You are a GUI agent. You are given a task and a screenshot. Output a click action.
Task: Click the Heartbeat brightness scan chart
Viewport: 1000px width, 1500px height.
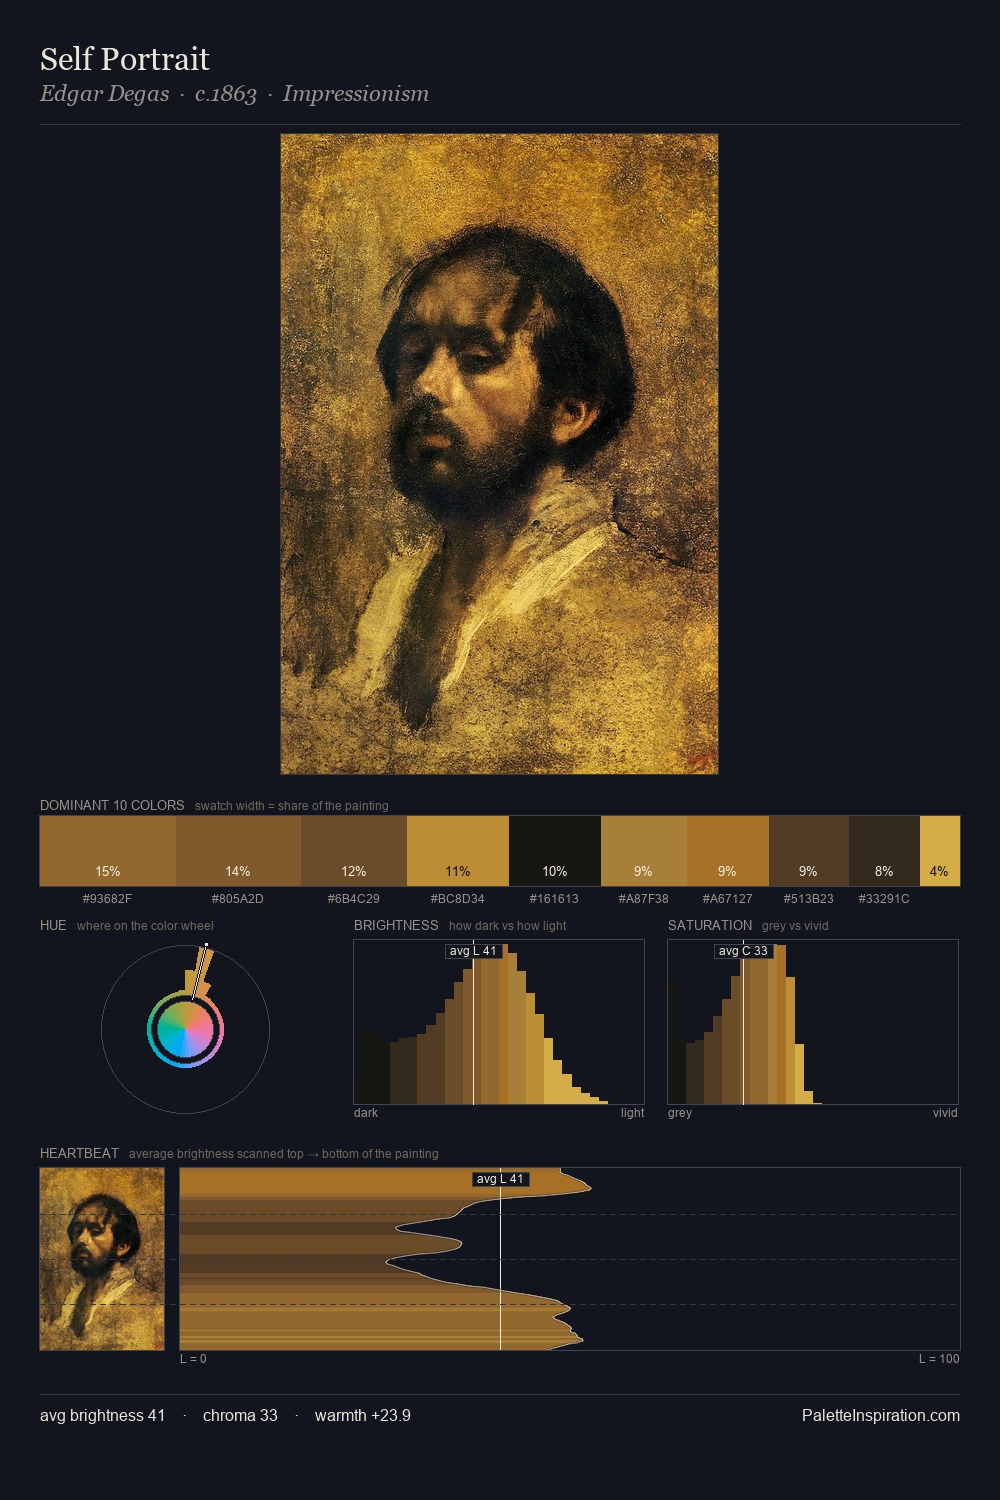click(x=570, y=1259)
